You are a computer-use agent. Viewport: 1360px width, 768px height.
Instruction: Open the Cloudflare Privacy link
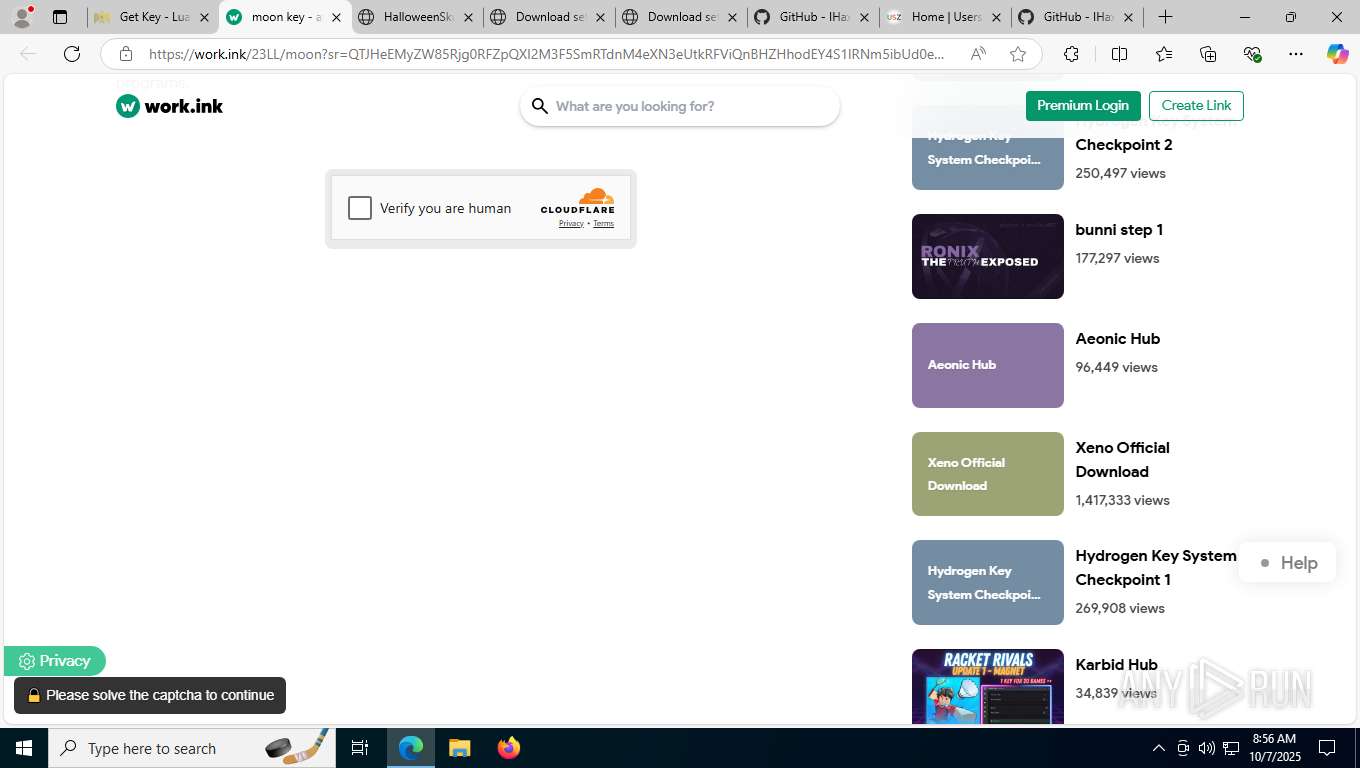coord(571,224)
